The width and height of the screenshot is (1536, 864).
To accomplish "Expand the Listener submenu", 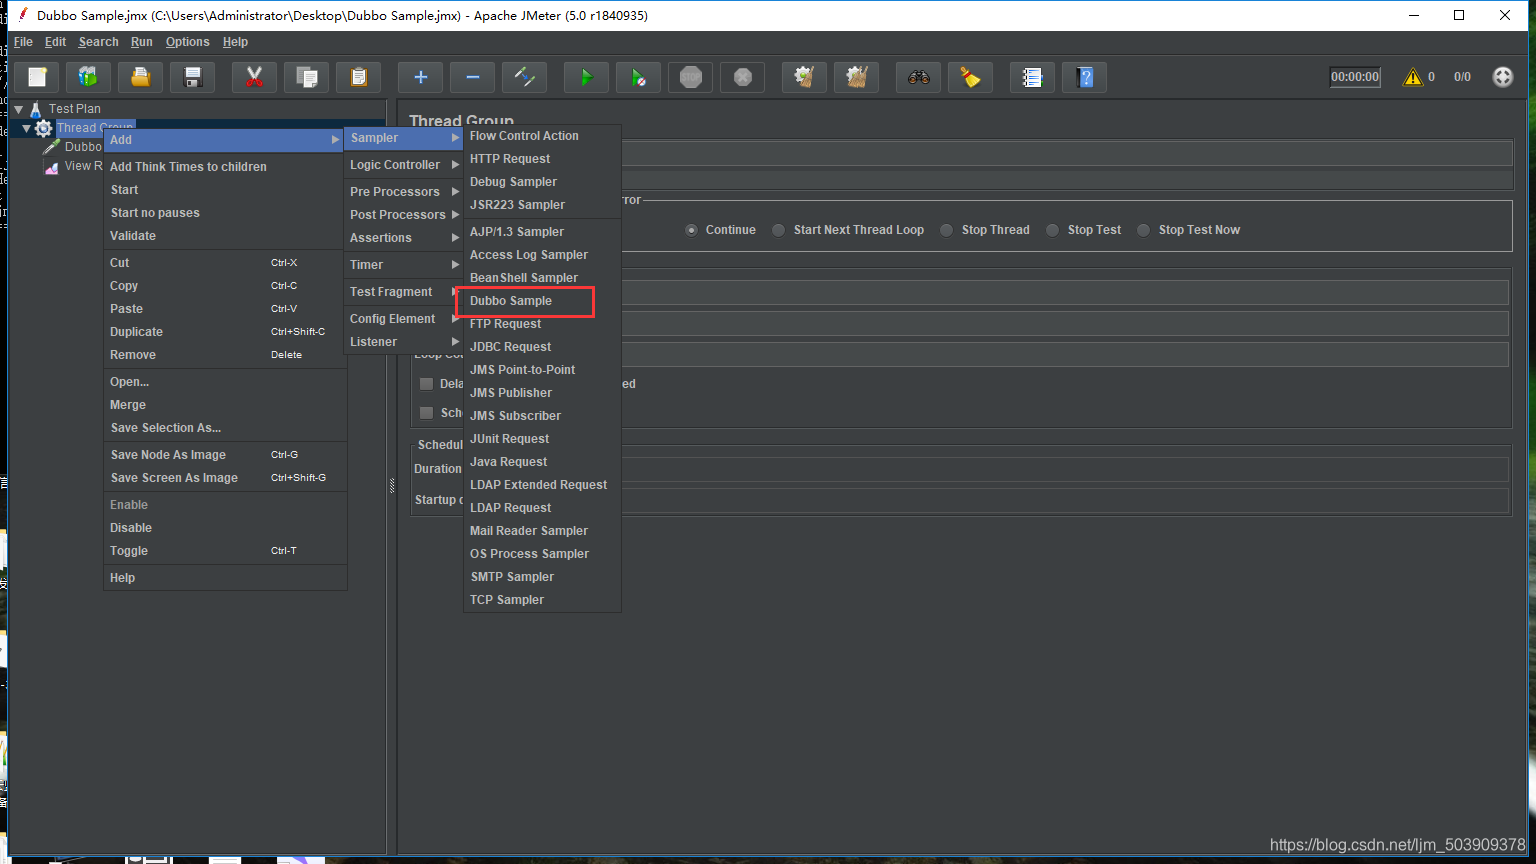I will point(403,342).
